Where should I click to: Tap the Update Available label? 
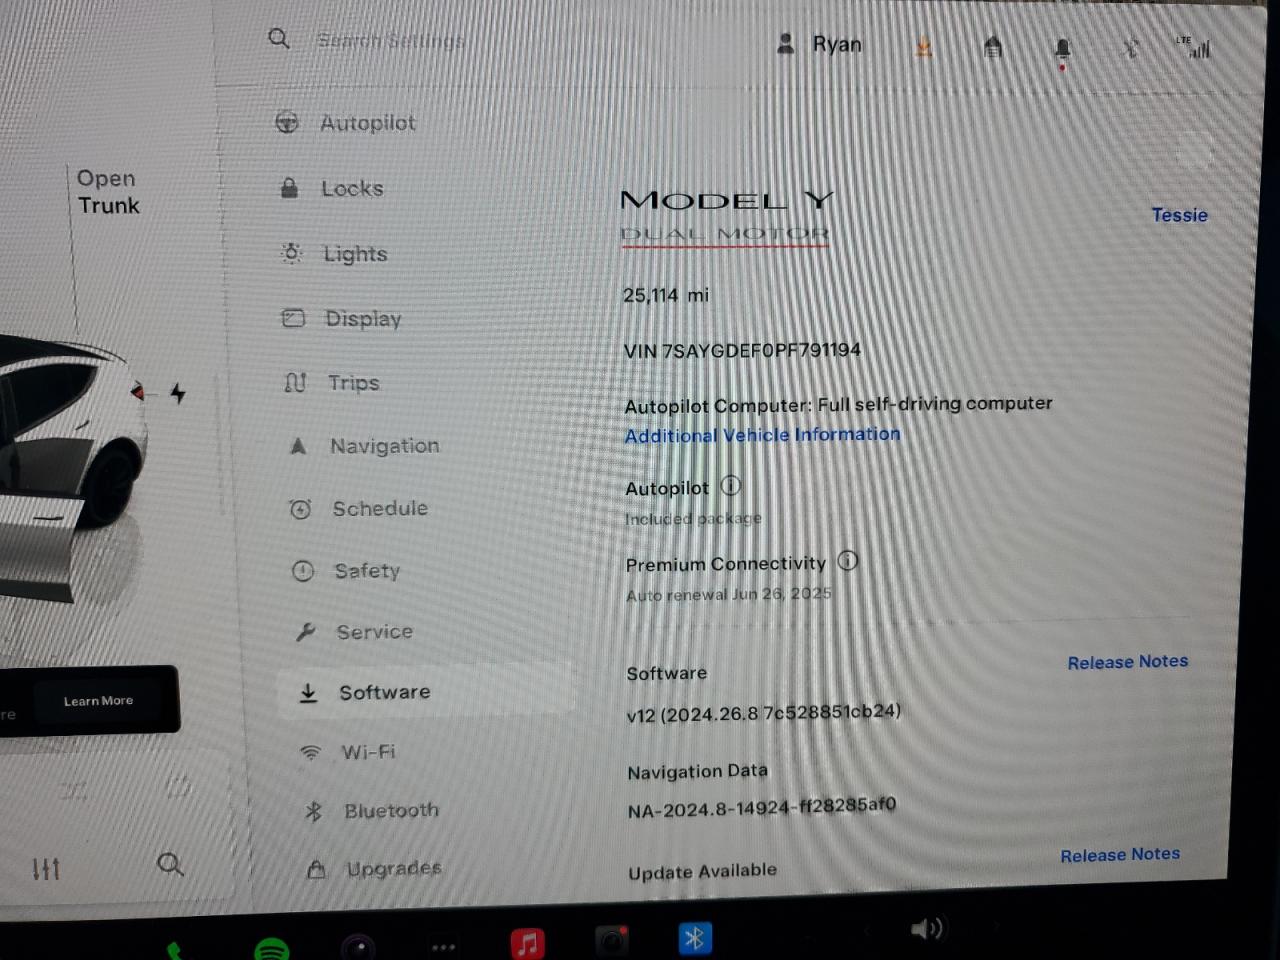click(x=702, y=871)
